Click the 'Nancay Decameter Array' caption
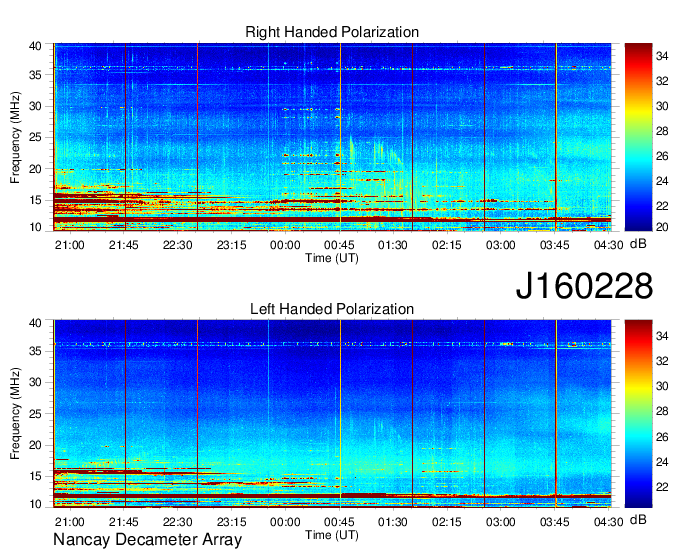The image size is (680, 552). 147,540
